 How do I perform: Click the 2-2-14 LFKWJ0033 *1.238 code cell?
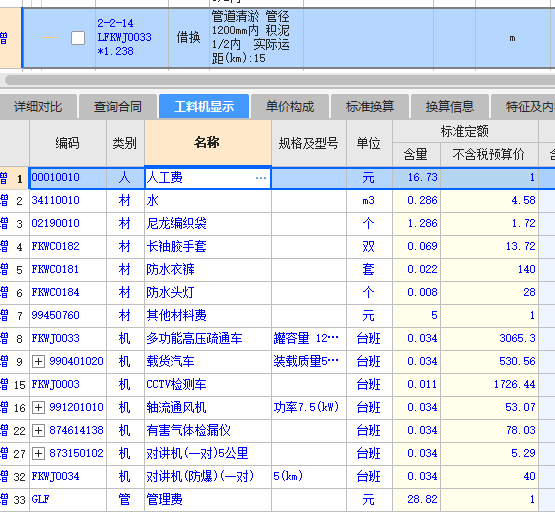point(132,38)
